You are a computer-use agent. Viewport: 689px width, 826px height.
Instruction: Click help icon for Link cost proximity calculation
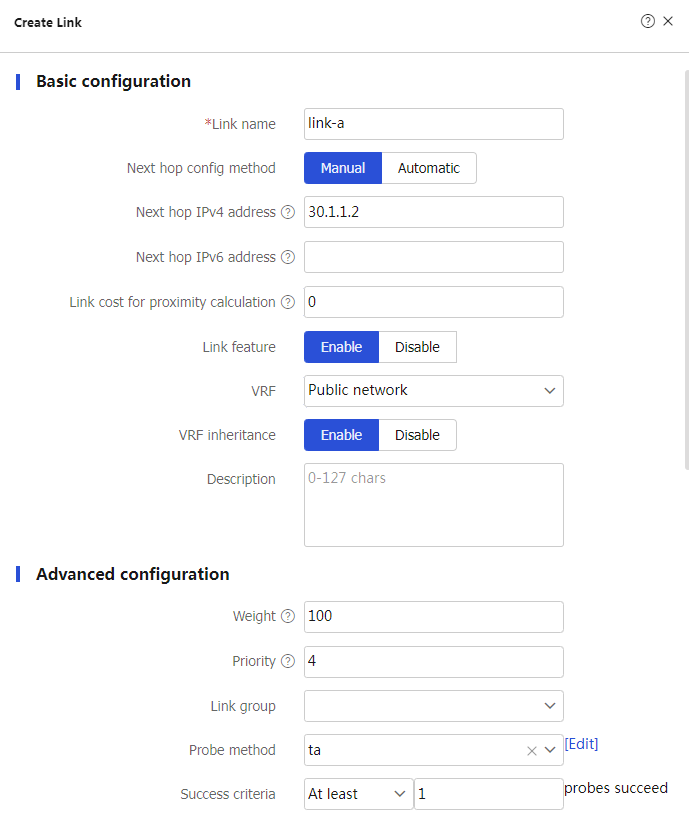point(288,302)
